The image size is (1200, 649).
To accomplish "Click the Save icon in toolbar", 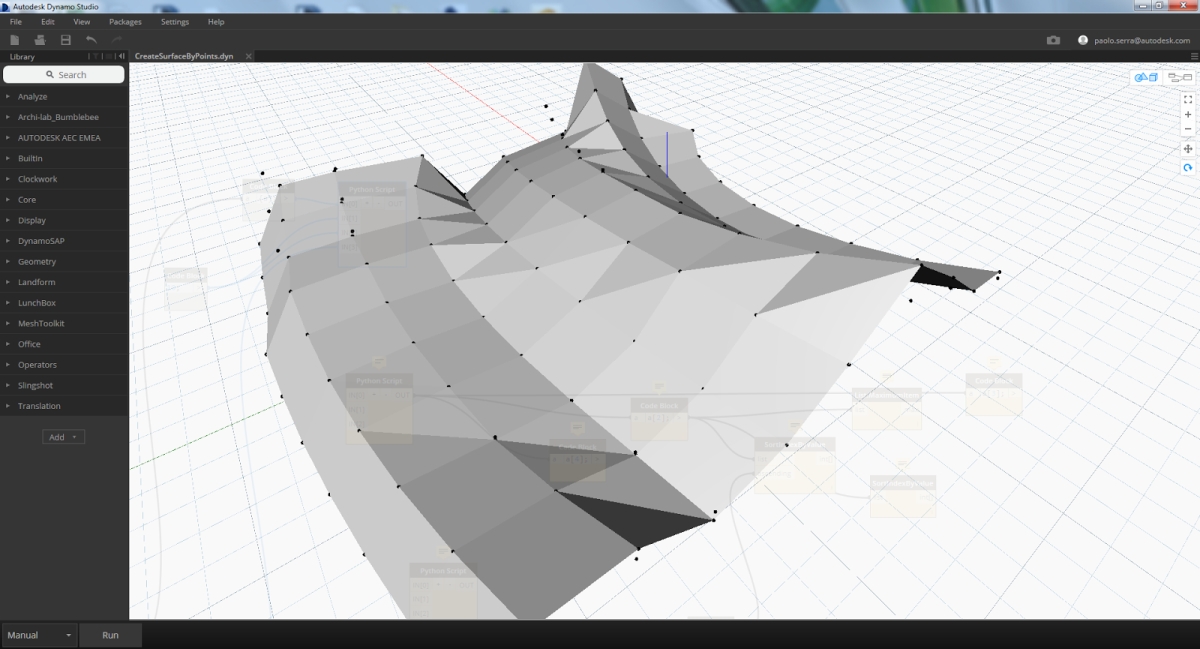I will click(66, 40).
